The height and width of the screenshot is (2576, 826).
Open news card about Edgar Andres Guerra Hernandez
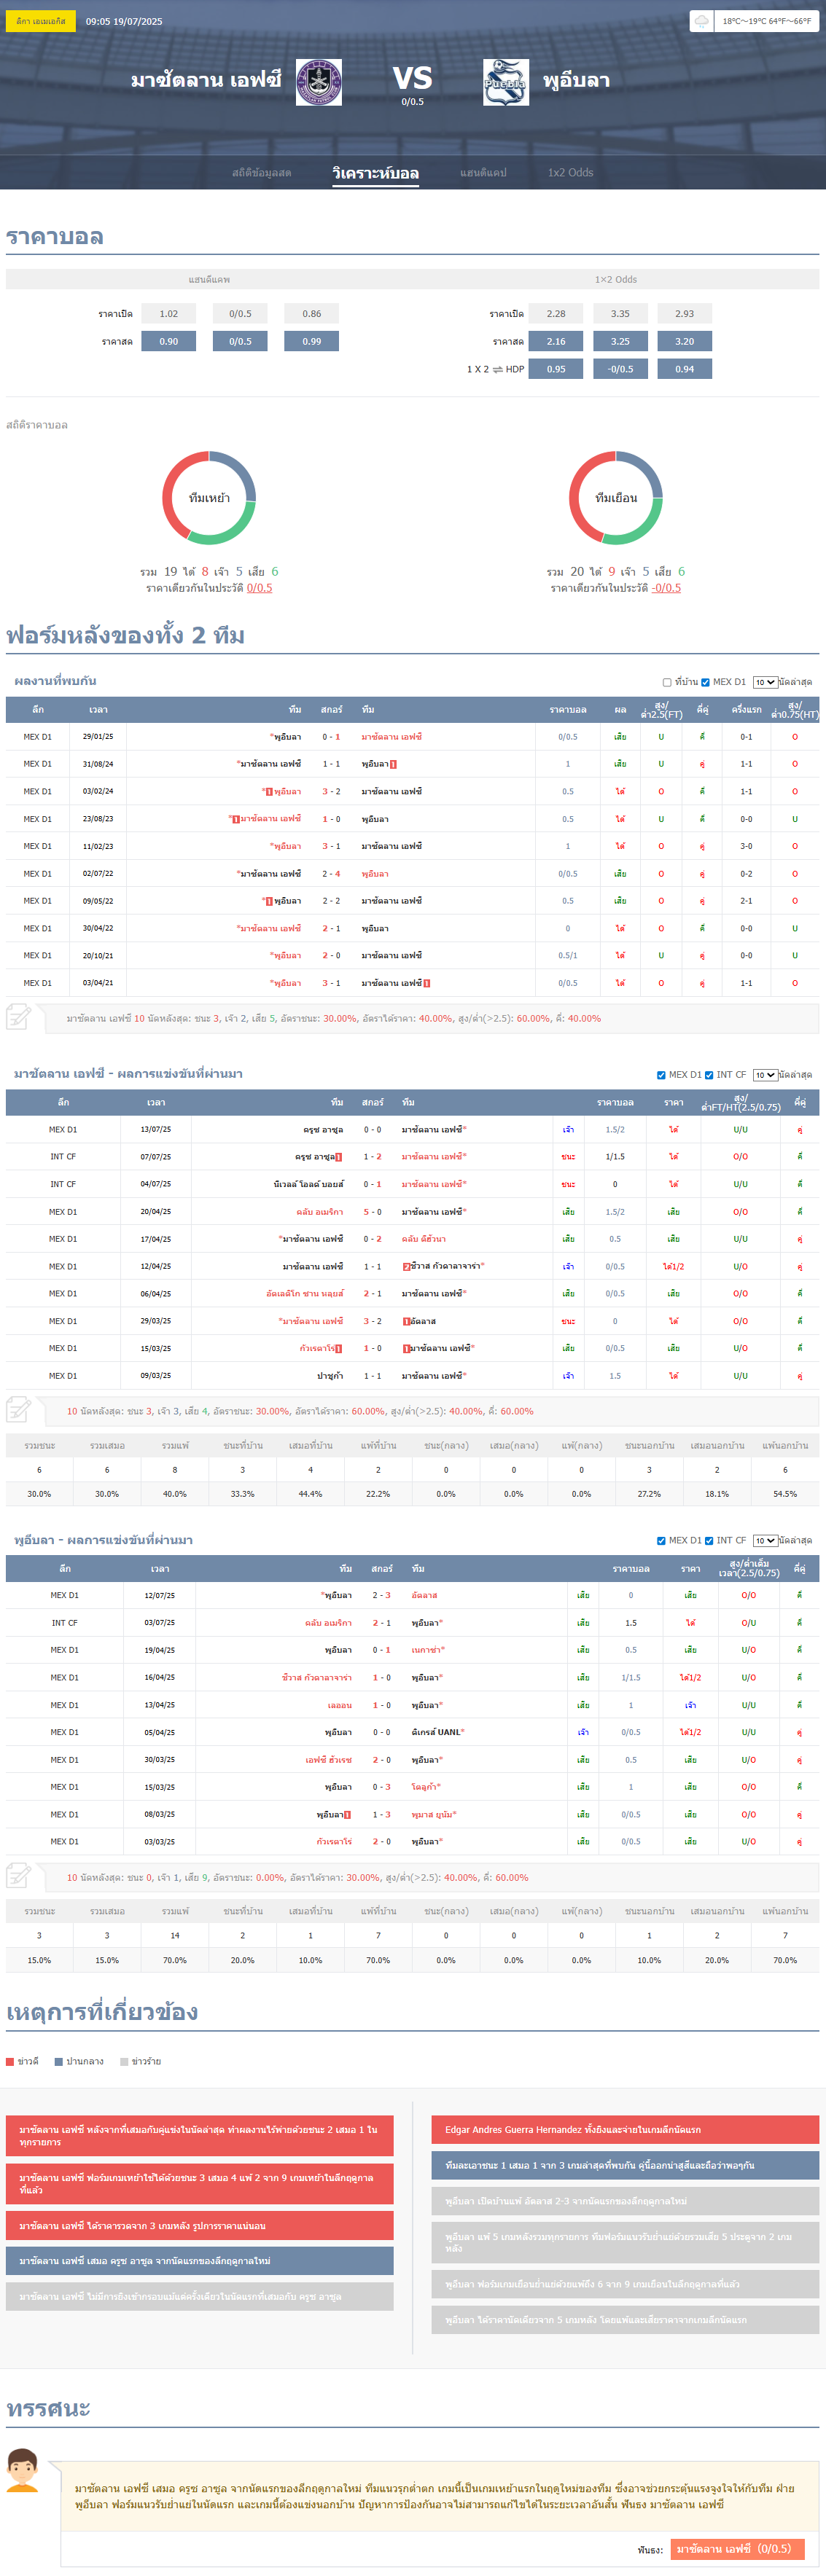pos(625,2129)
